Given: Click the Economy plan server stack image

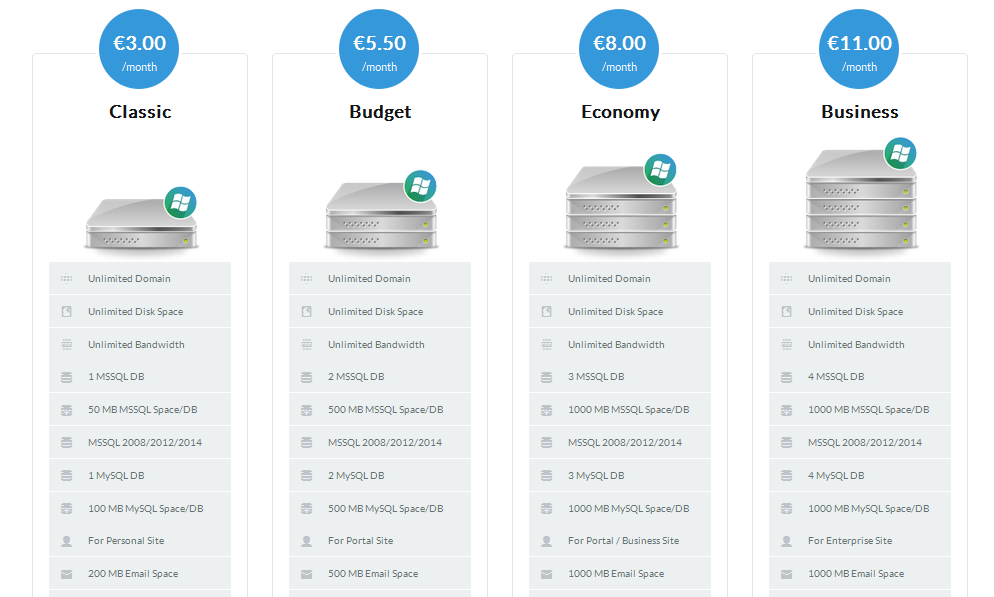Looking at the screenshot, I should [x=621, y=202].
